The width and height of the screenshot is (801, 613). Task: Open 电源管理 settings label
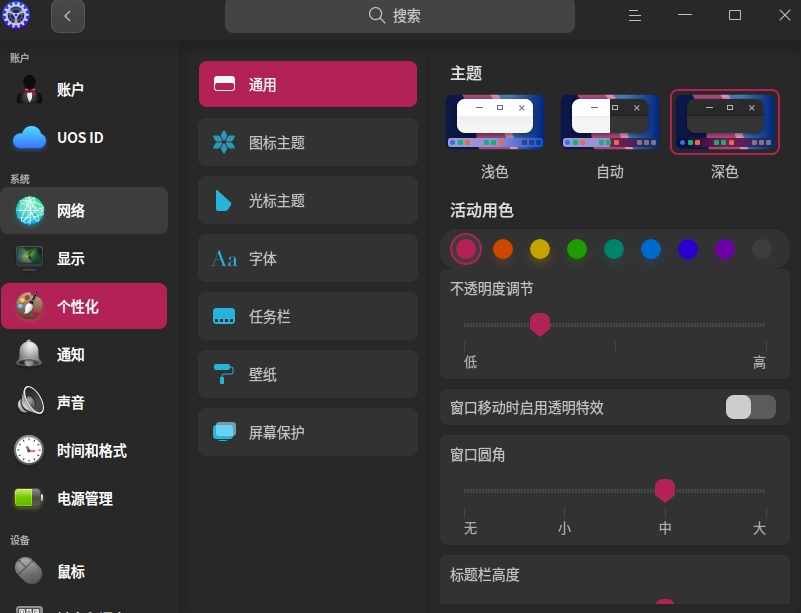point(85,499)
